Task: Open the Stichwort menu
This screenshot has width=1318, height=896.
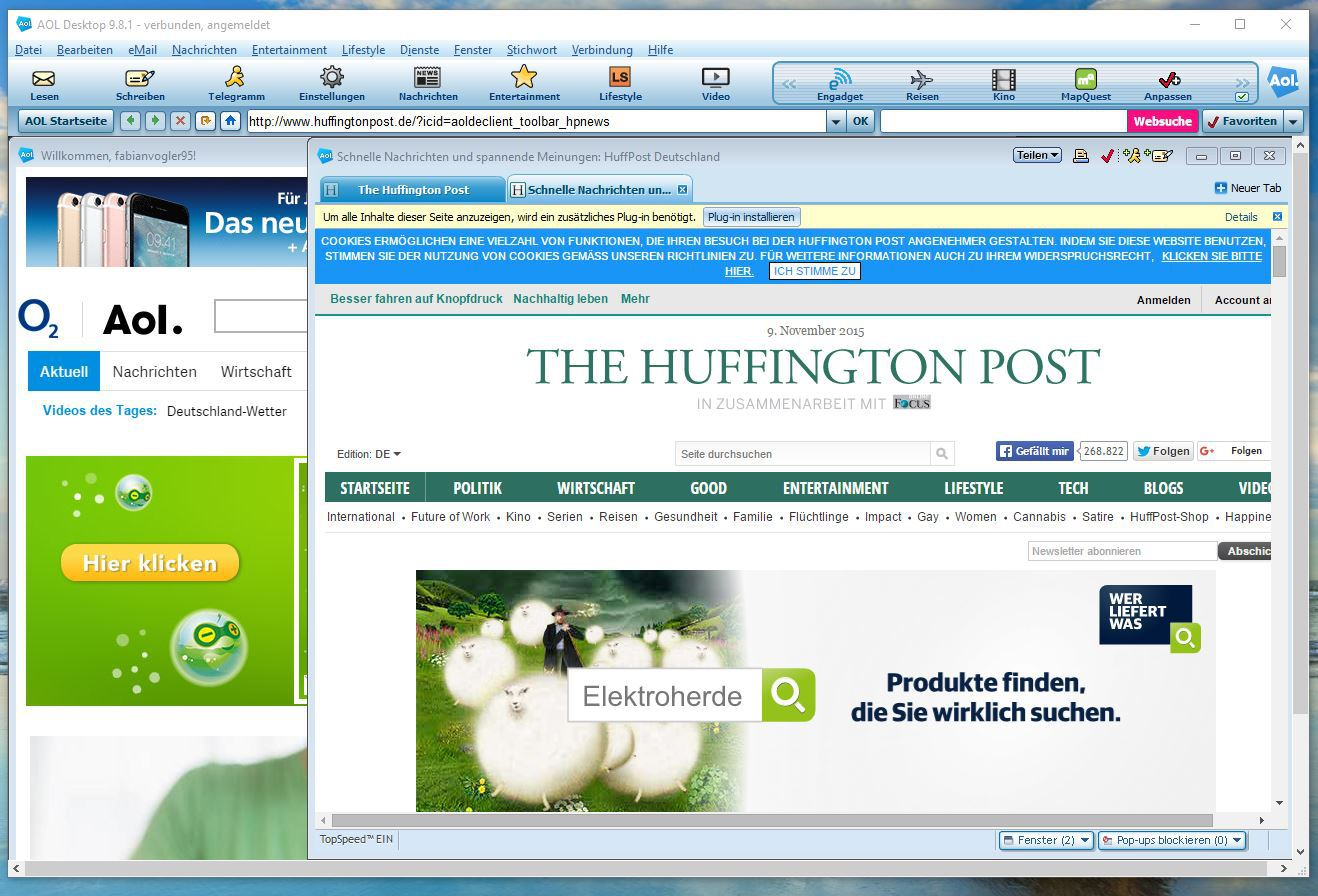Action: [x=532, y=50]
